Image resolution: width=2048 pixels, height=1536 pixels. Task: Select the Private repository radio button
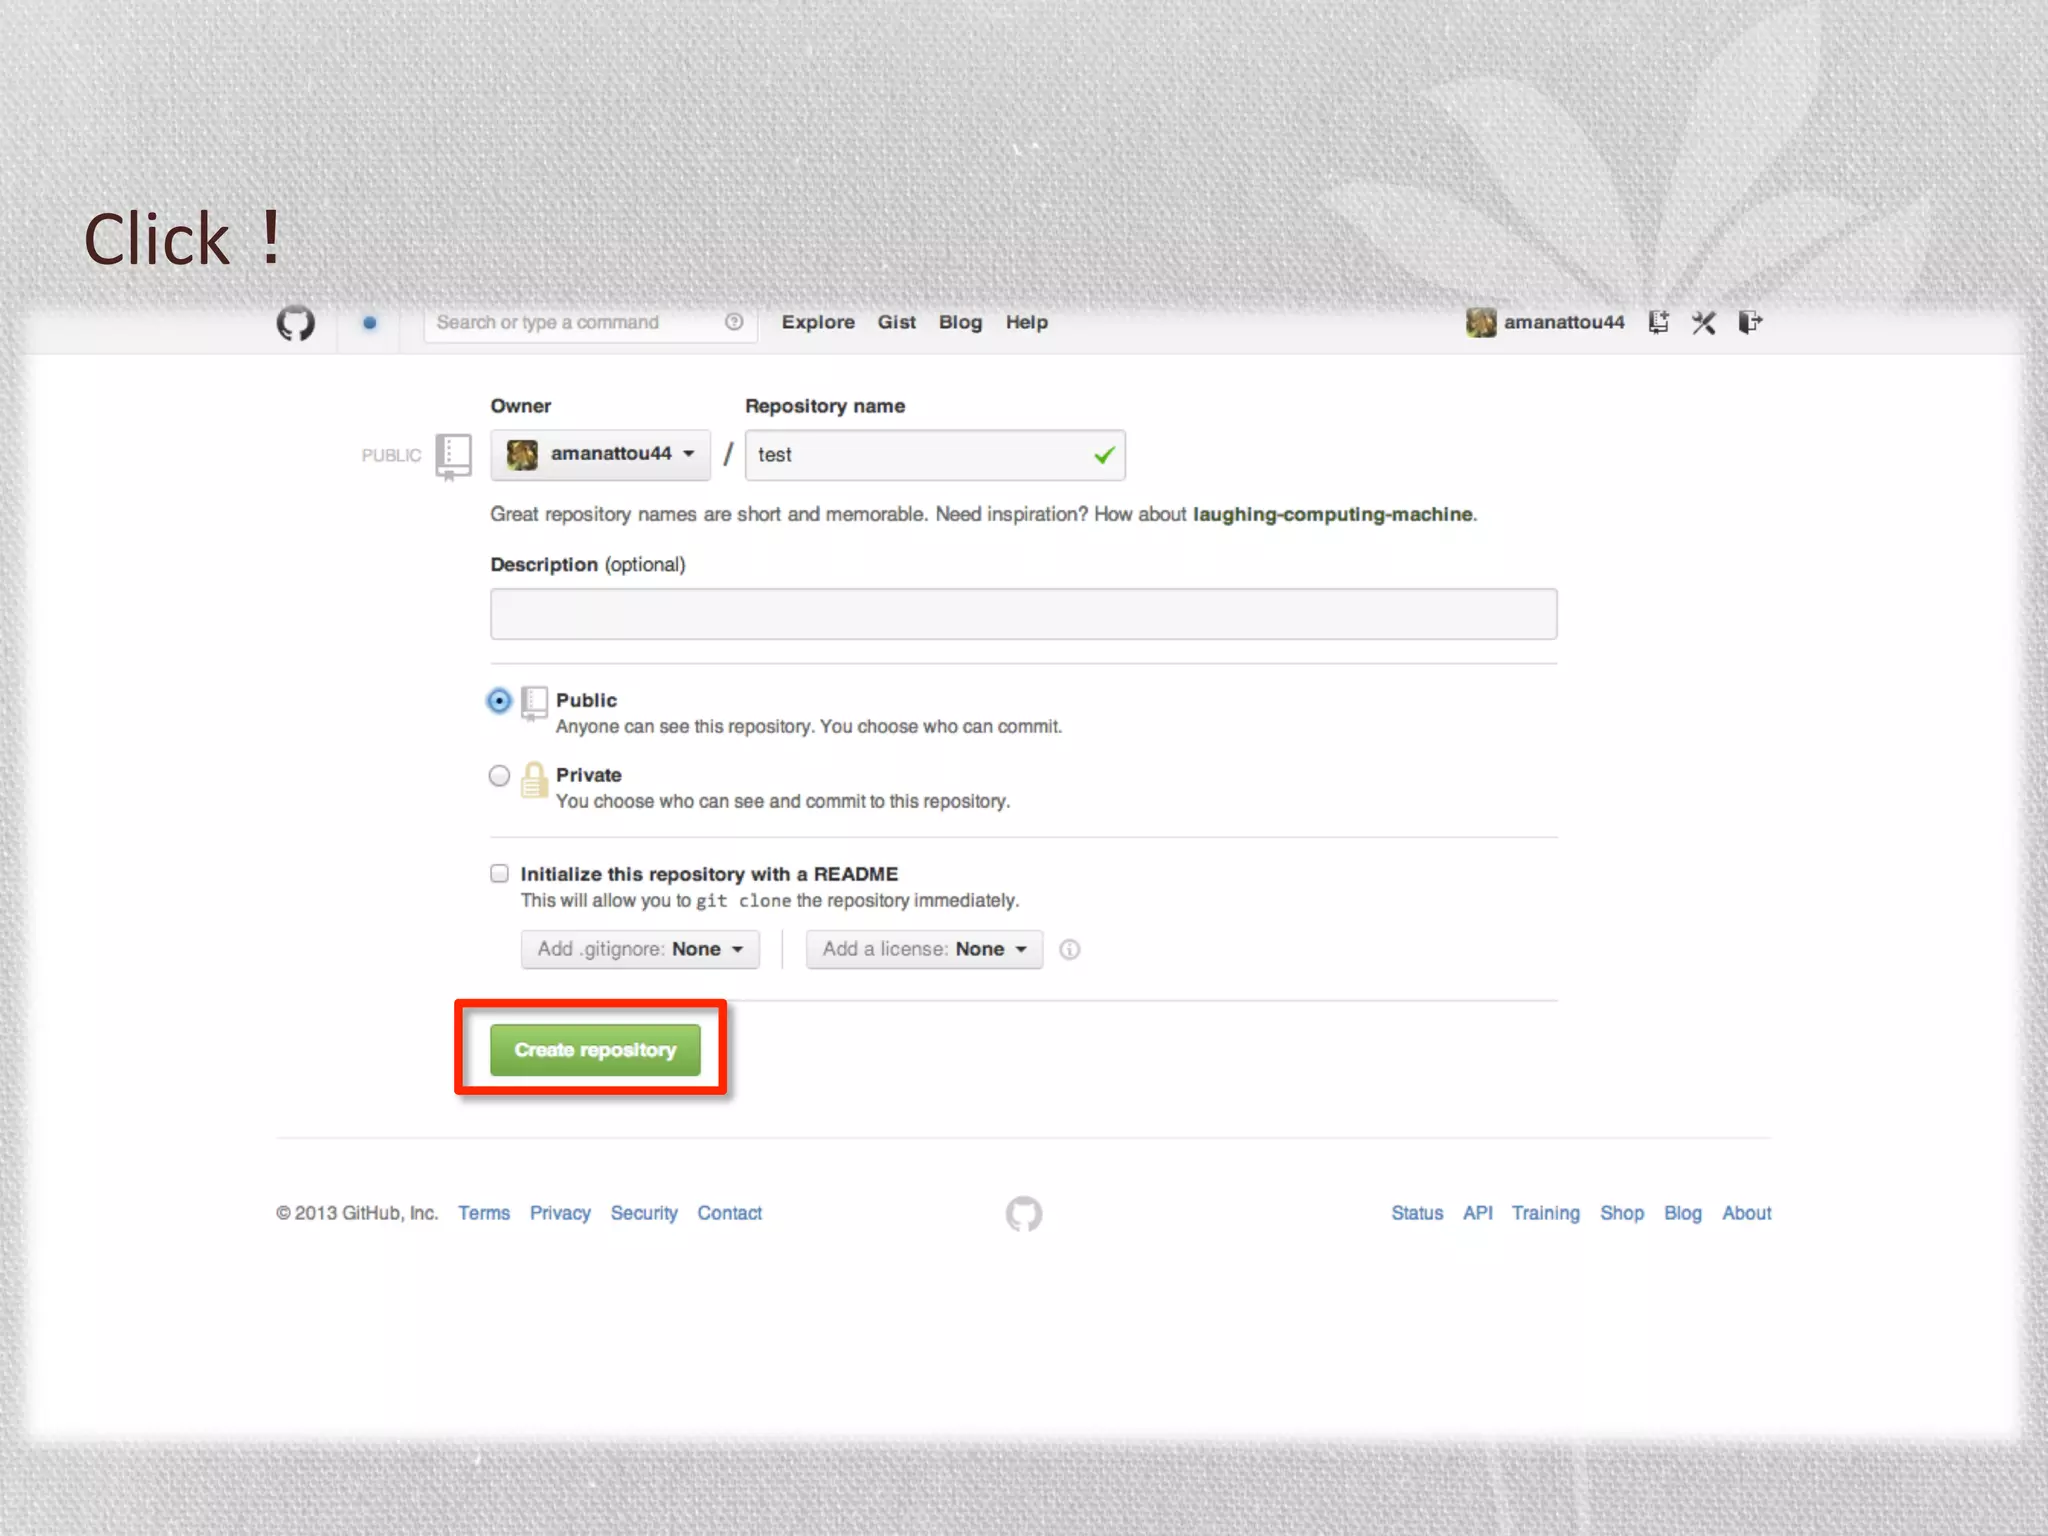tap(499, 776)
